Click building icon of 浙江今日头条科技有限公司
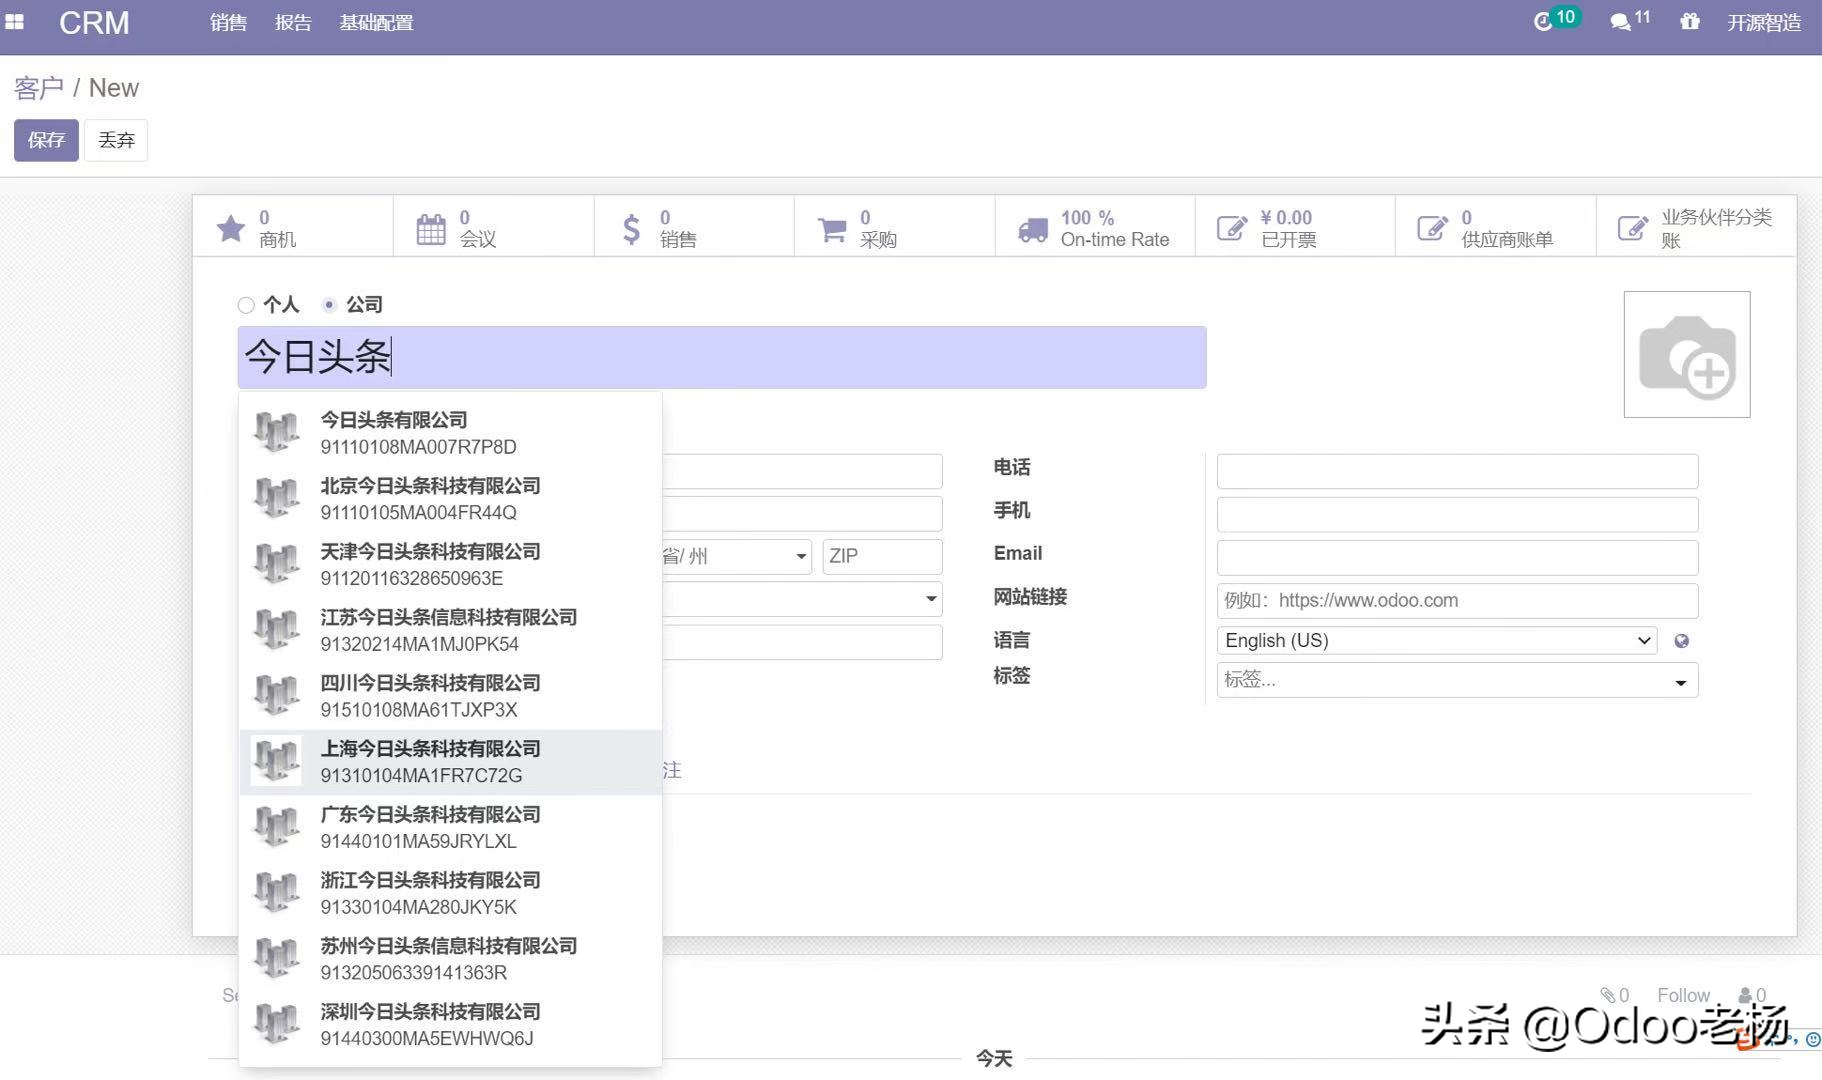Image resolution: width=1822 pixels, height=1080 pixels. [x=276, y=893]
